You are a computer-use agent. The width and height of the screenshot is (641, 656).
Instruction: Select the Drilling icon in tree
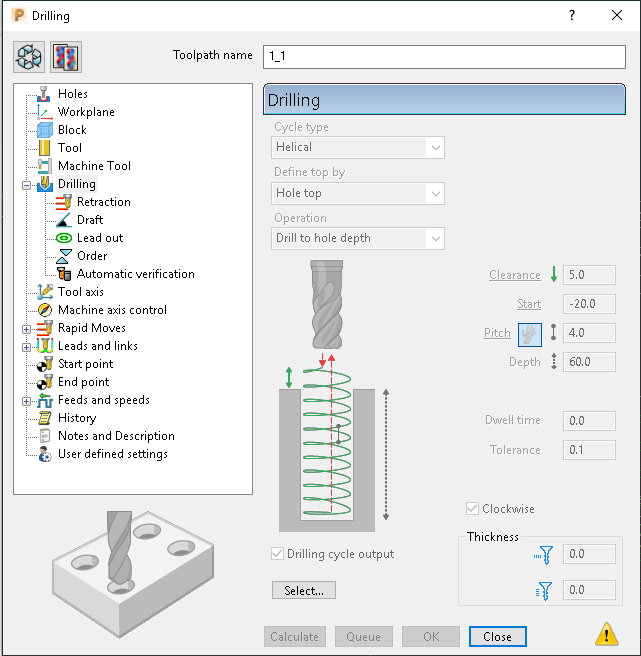pyautogui.click(x=44, y=184)
